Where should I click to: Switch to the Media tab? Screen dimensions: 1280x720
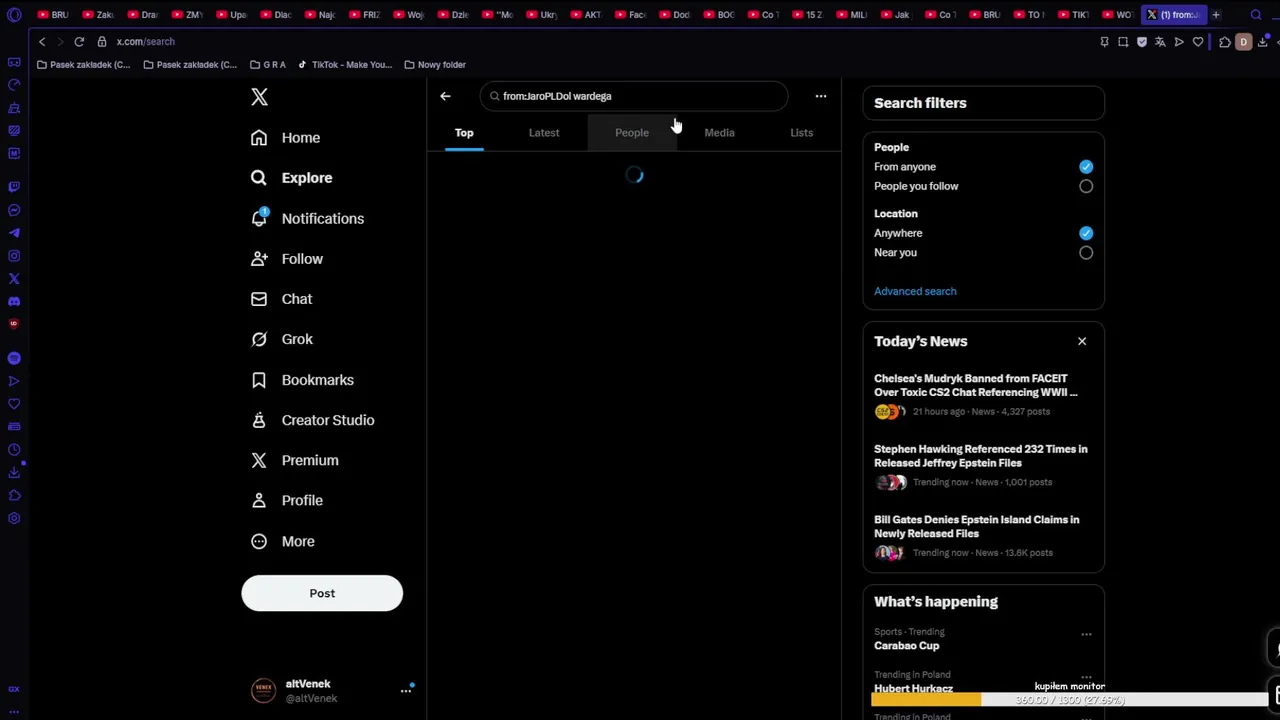point(719,133)
